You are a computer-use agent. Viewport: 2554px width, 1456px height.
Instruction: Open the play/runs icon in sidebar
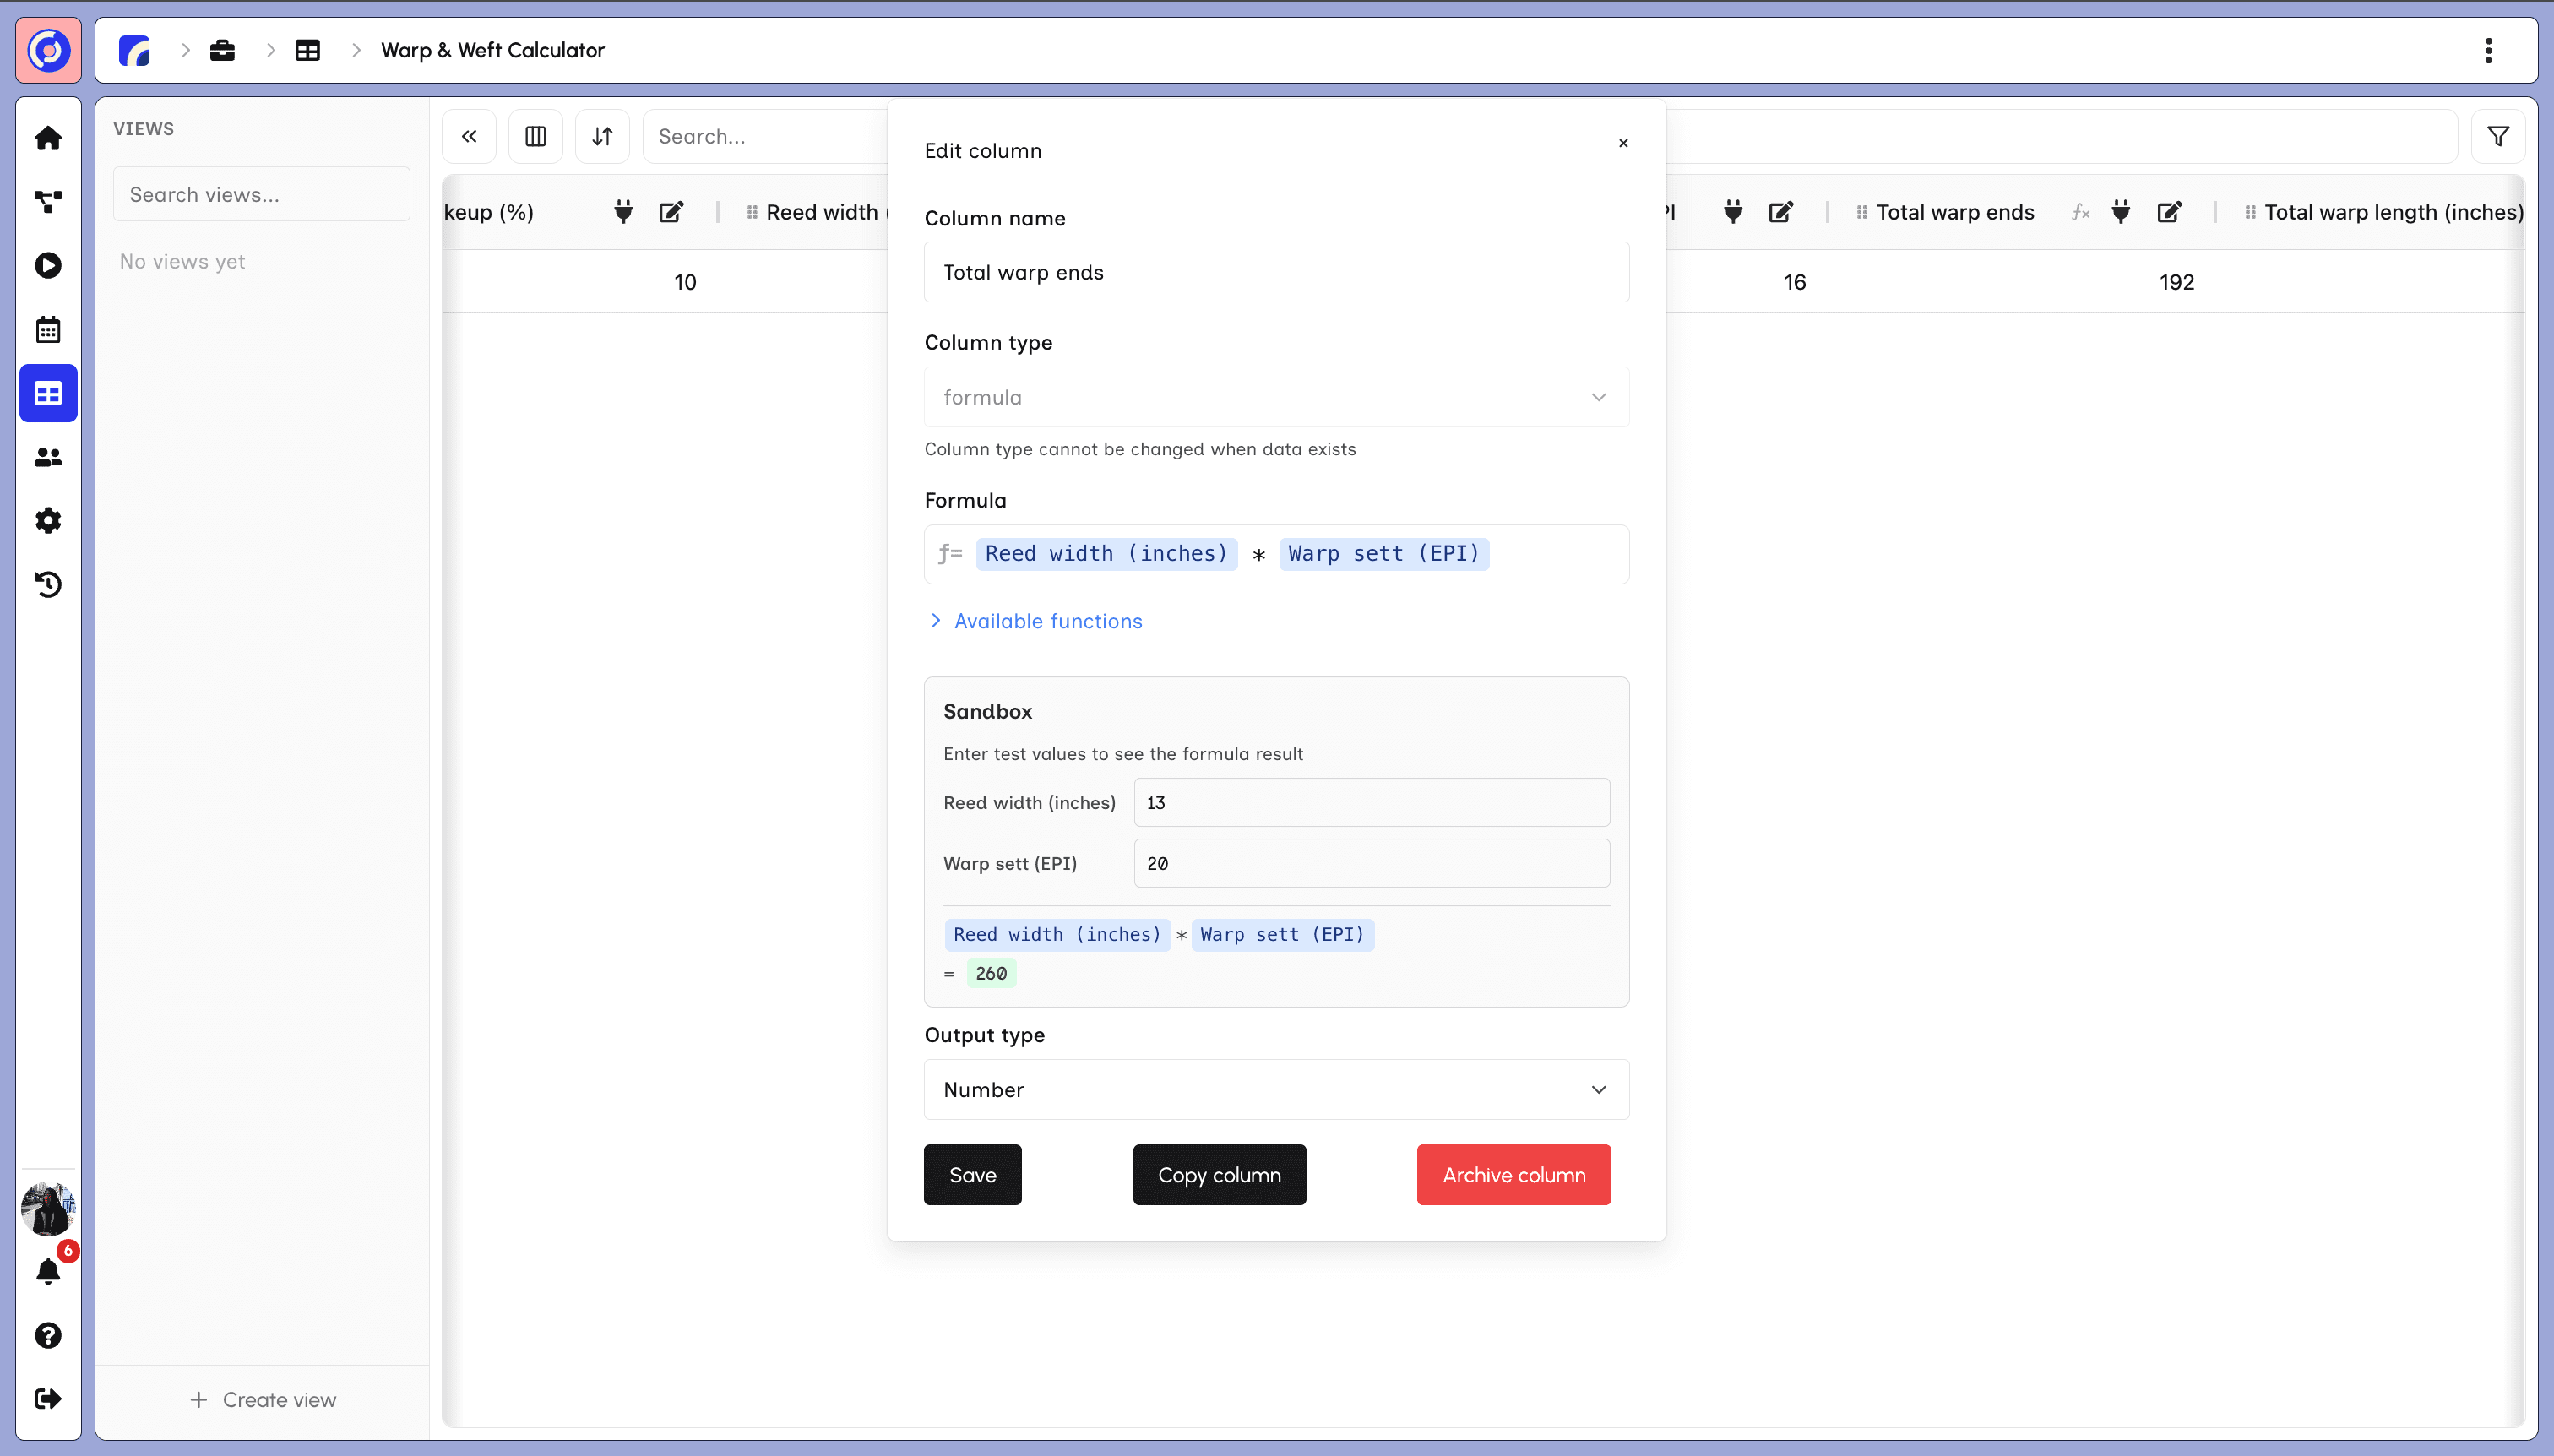[x=48, y=265]
